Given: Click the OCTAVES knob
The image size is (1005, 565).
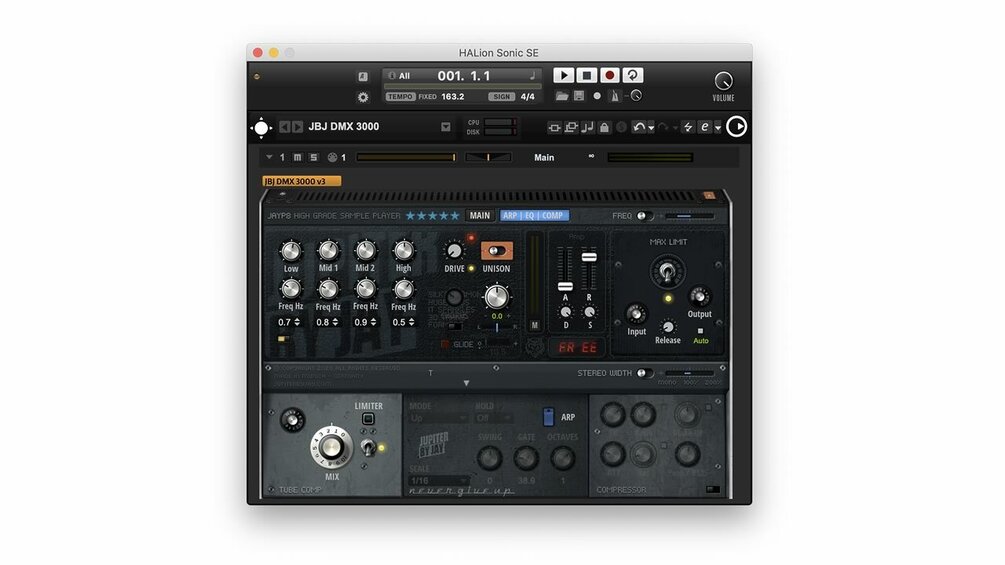Looking at the screenshot, I should pyautogui.click(x=563, y=458).
